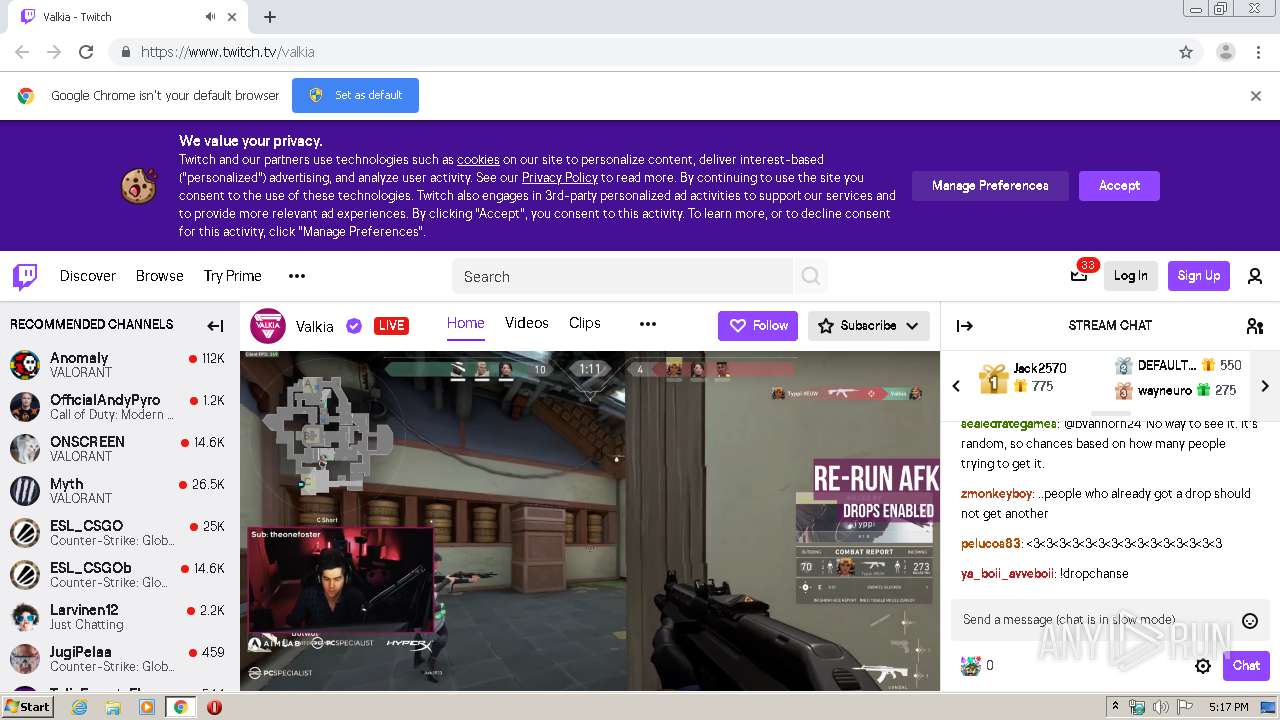This screenshot has width=1280, height=720.
Task: Click the Twitch logo home icon
Action: (x=25, y=276)
